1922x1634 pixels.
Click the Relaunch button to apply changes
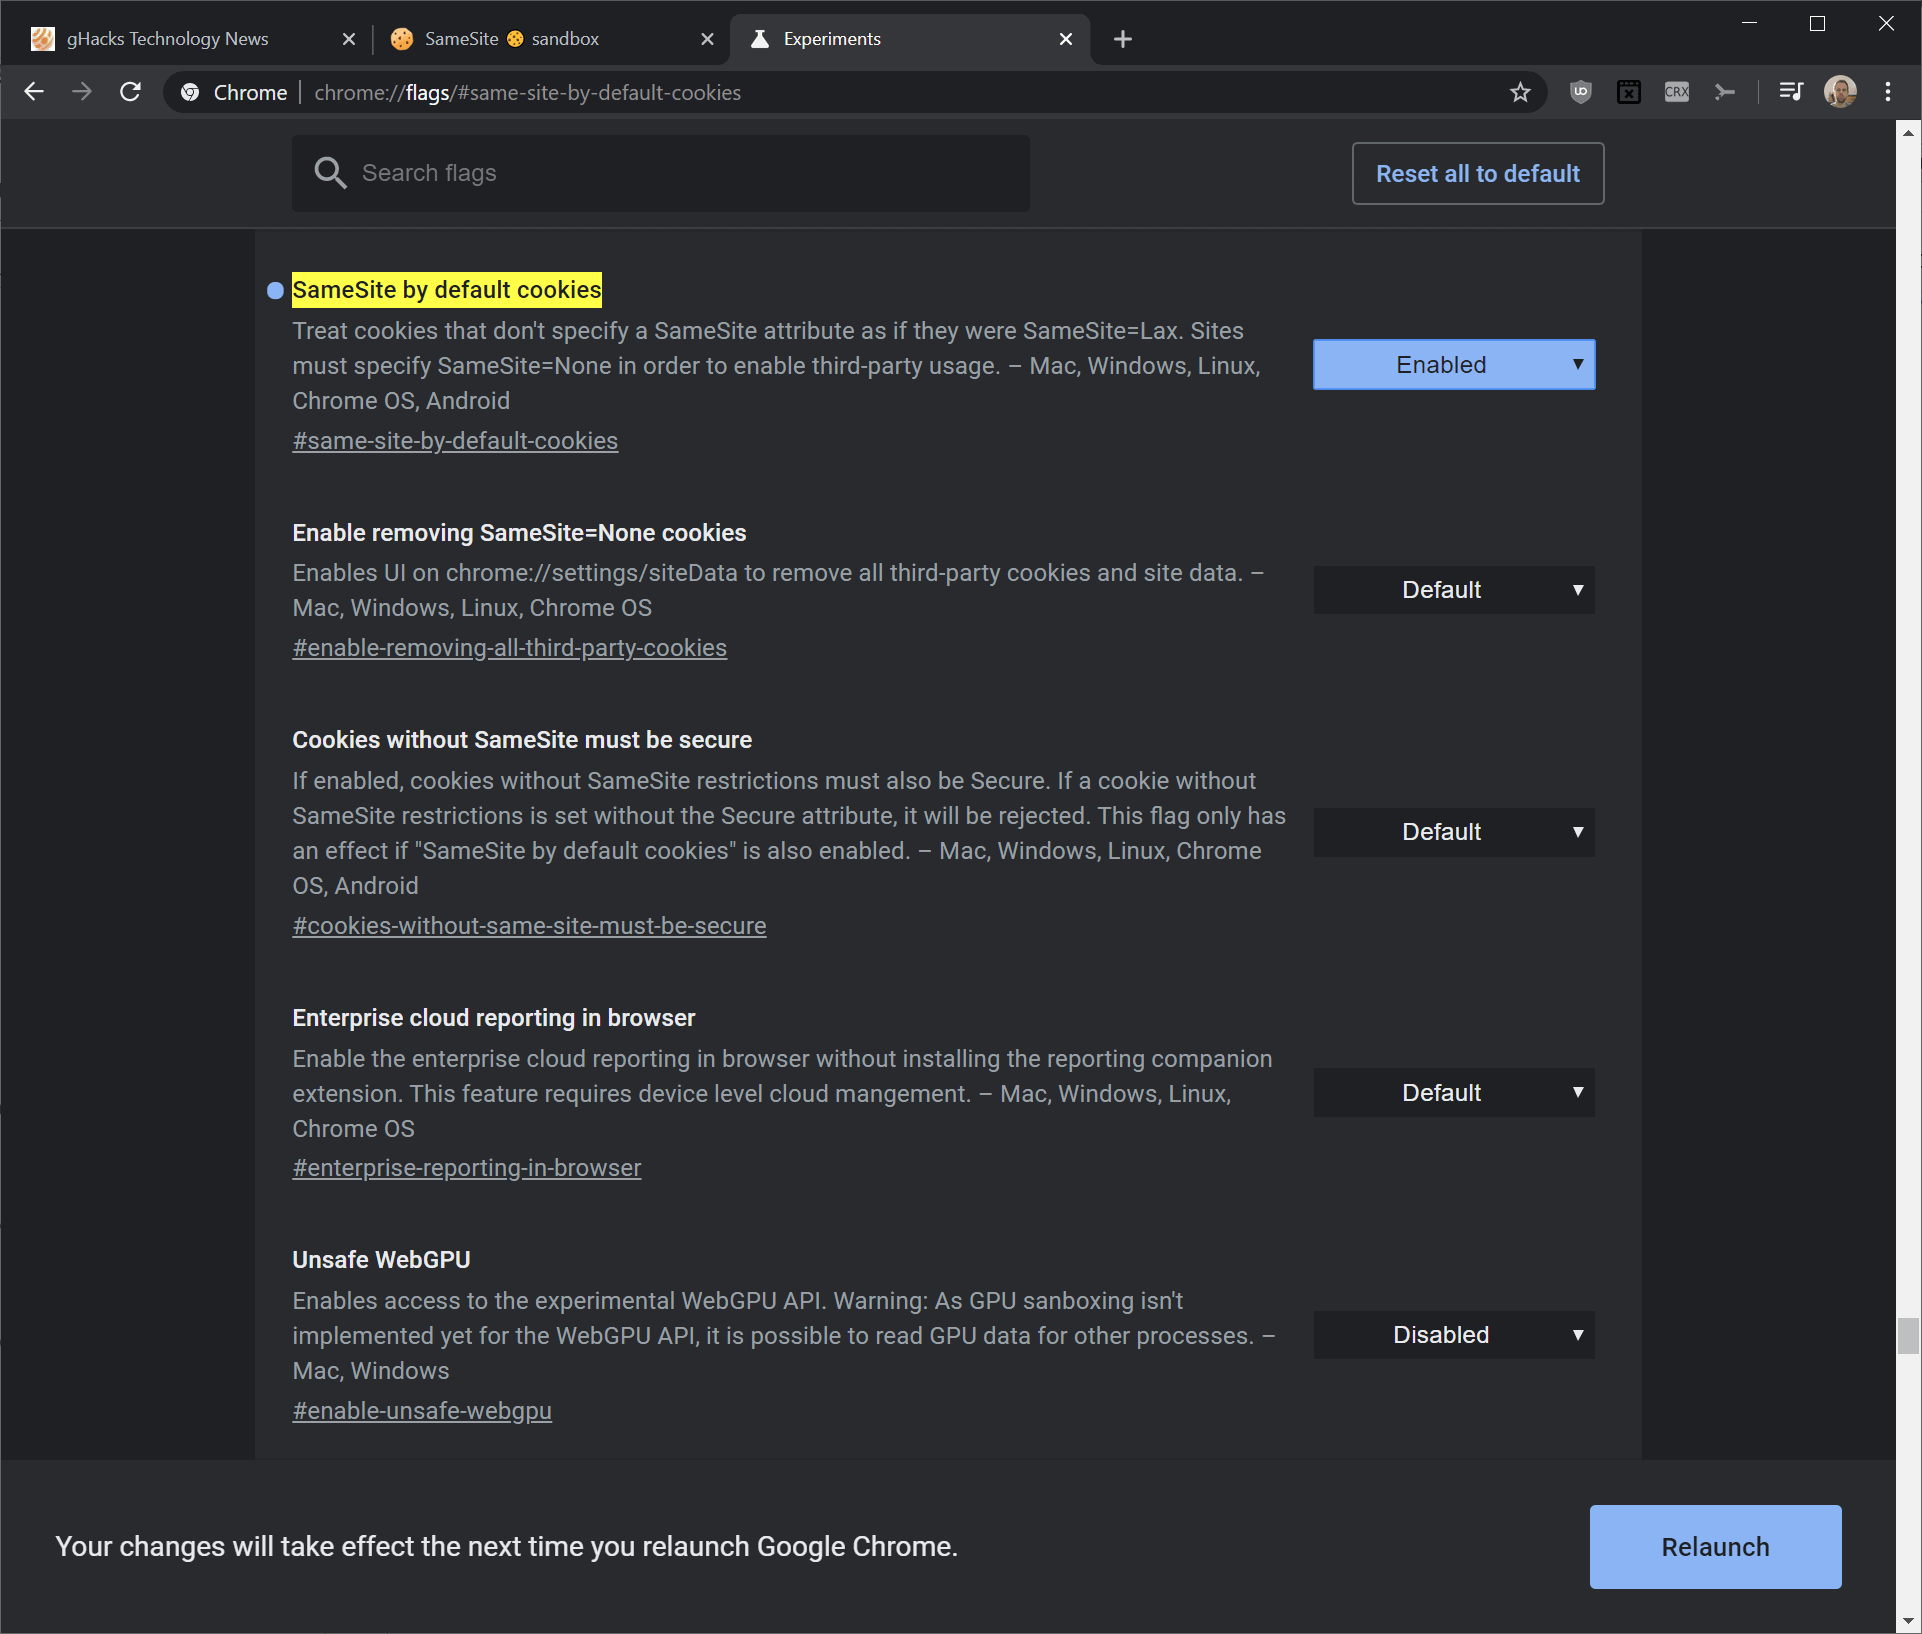point(1715,1546)
